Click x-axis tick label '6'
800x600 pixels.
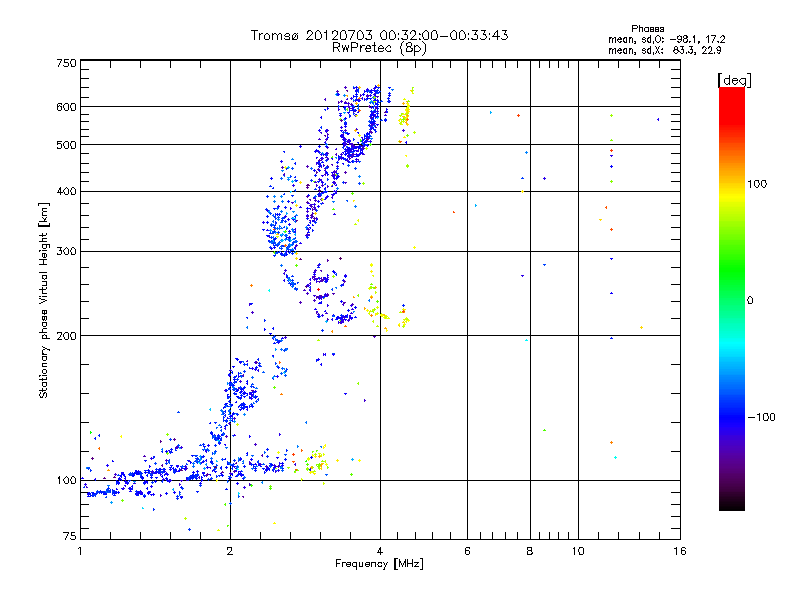click(467, 551)
